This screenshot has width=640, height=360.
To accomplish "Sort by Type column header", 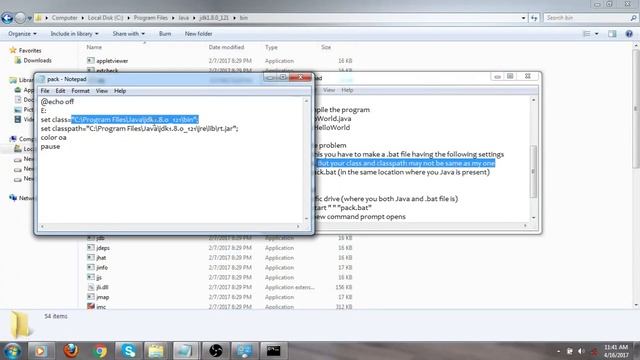I will point(271,47).
